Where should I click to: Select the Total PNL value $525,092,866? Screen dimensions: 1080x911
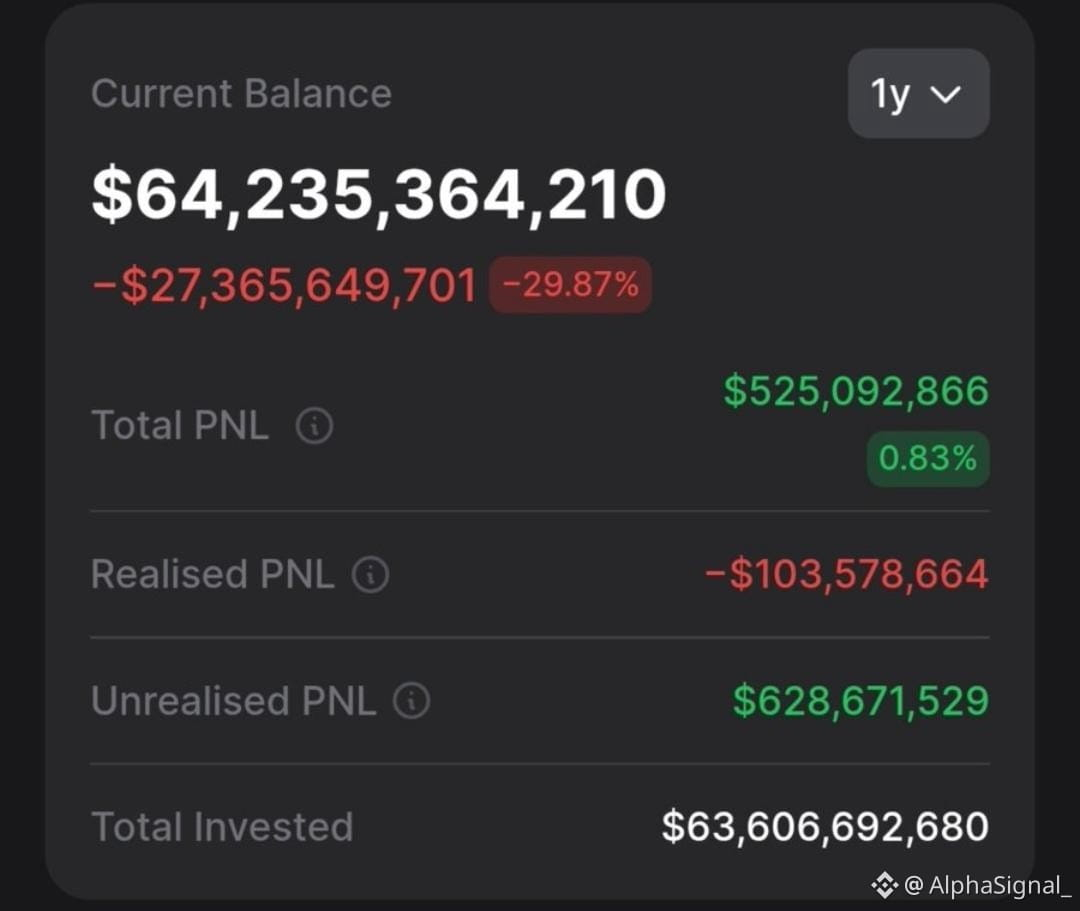(x=856, y=391)
